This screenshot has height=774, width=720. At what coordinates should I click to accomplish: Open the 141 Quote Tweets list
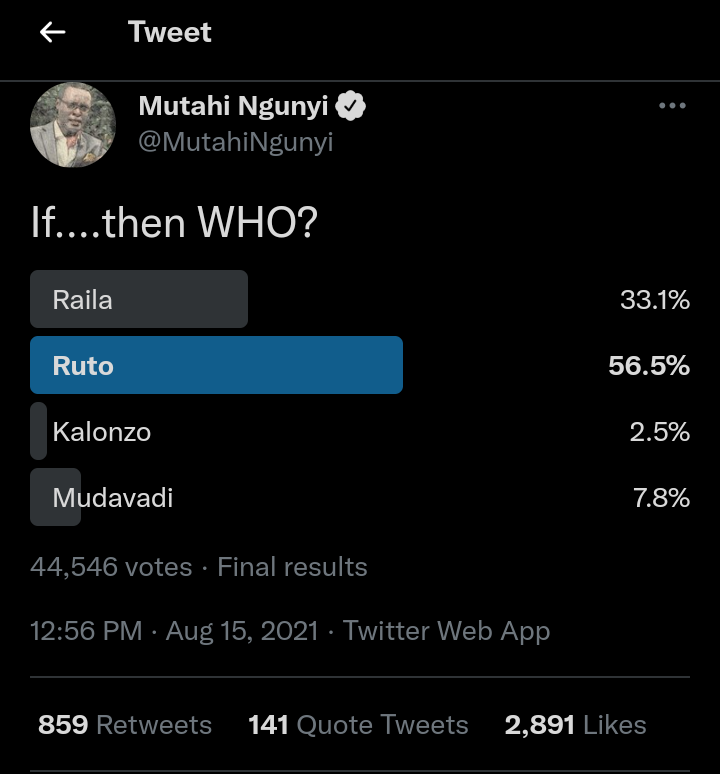click(358, 725)
